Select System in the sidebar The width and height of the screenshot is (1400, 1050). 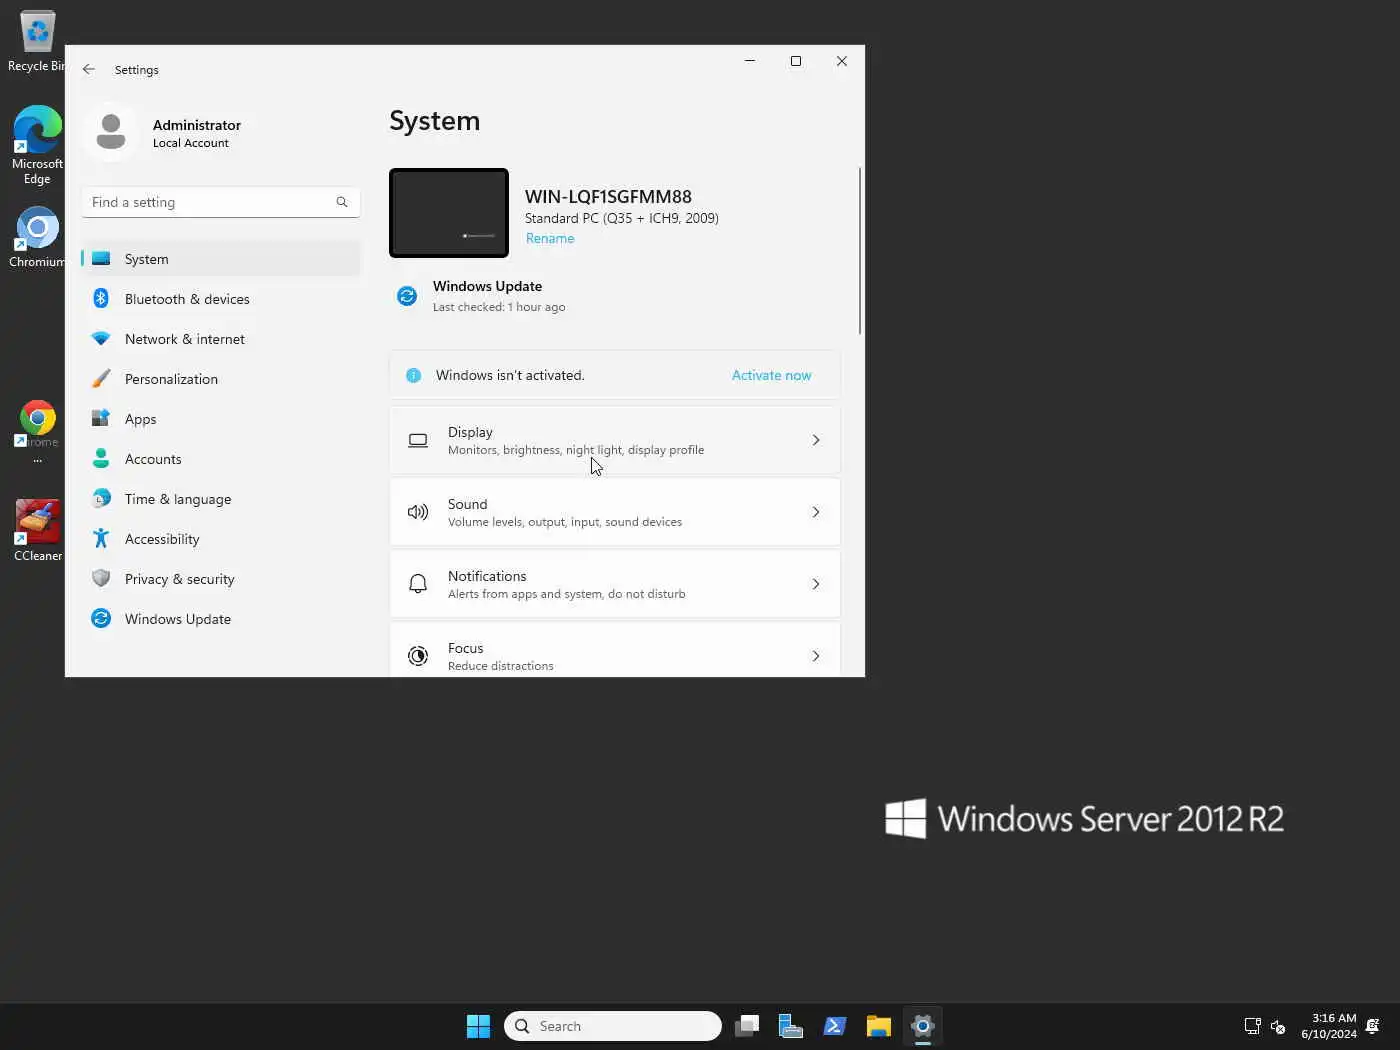[x=221, y=259]
